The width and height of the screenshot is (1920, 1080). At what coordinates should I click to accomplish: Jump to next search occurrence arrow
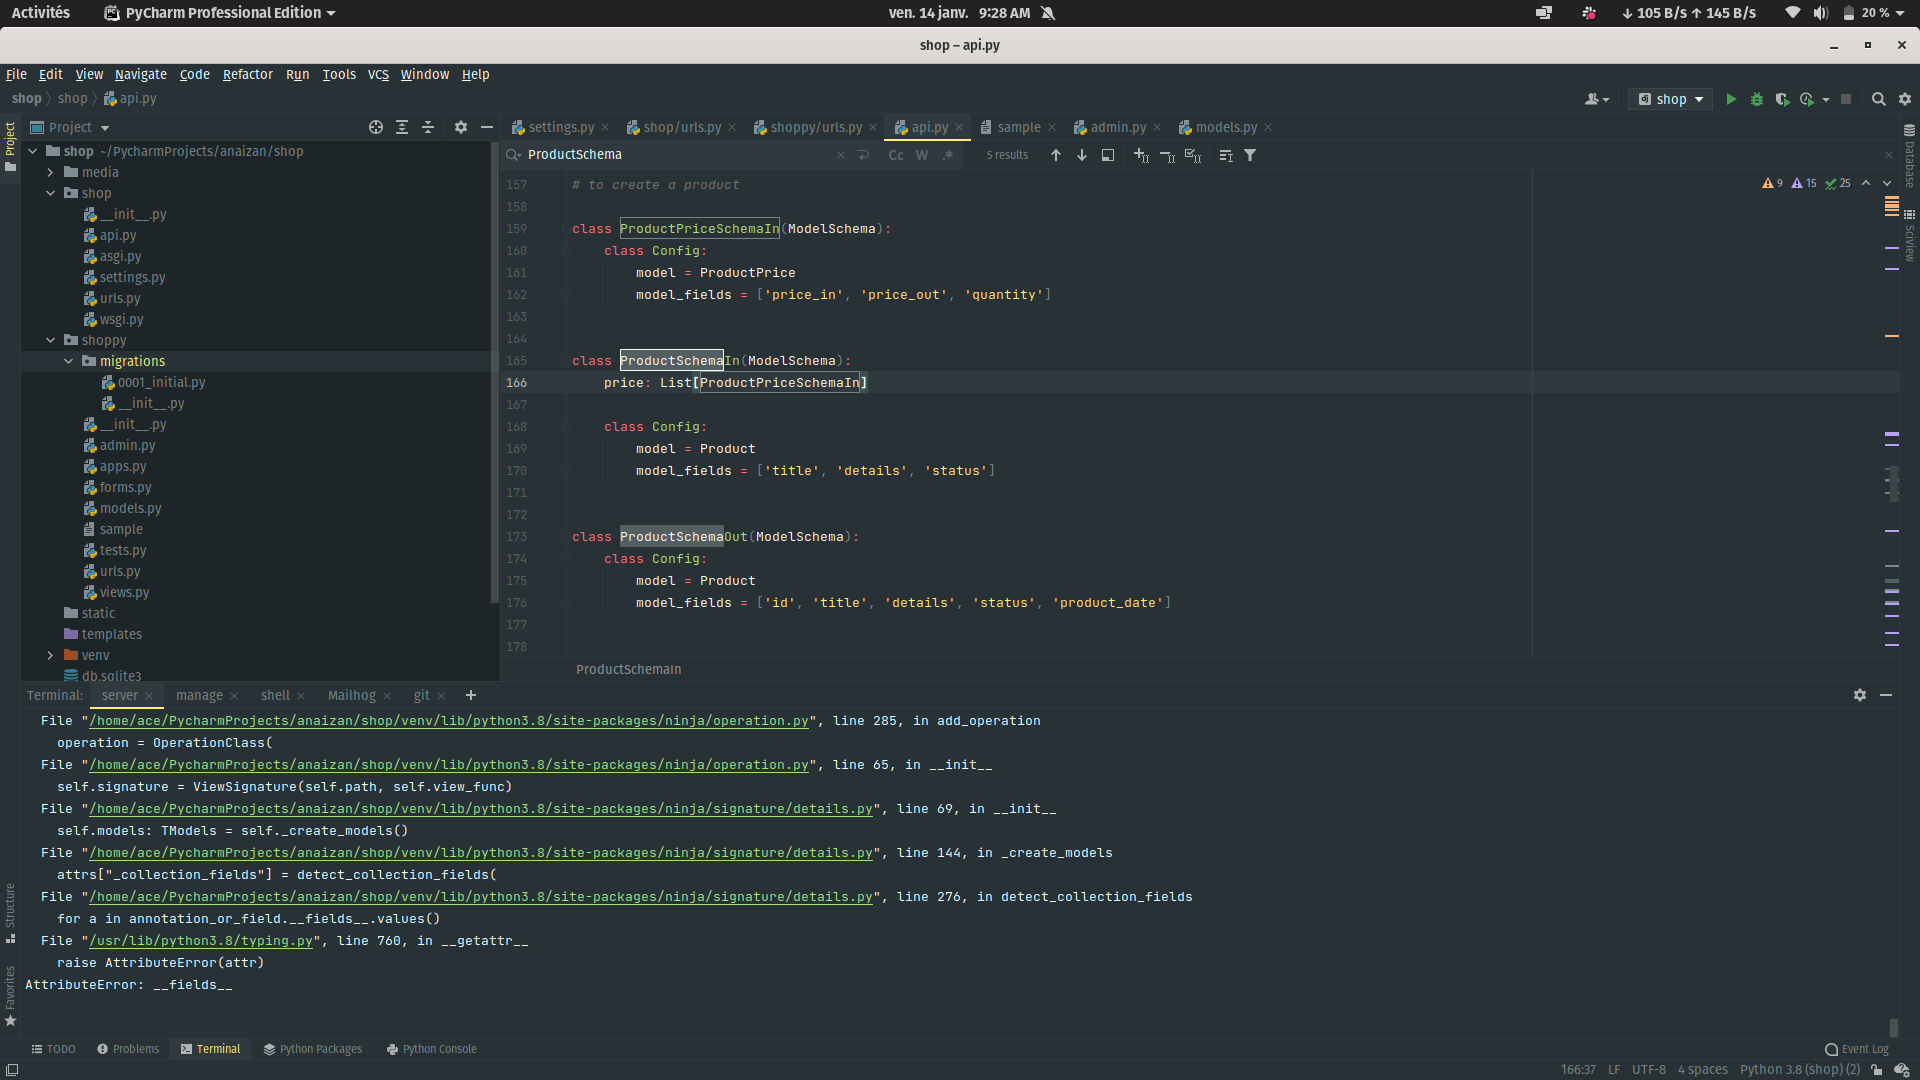1081,155
